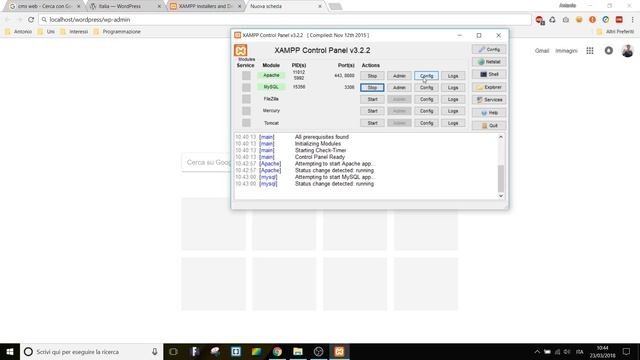Open the Google account avatar
This screenshot has height=360, width=640.
click(x=627, y=51)
